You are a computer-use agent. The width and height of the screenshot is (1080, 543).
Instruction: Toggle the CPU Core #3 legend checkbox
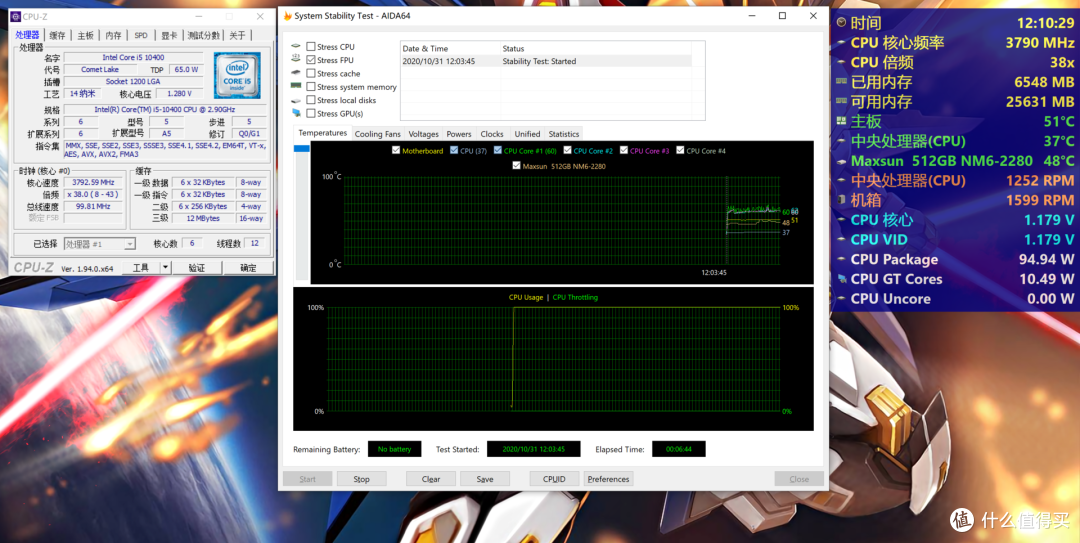point(623,150)
